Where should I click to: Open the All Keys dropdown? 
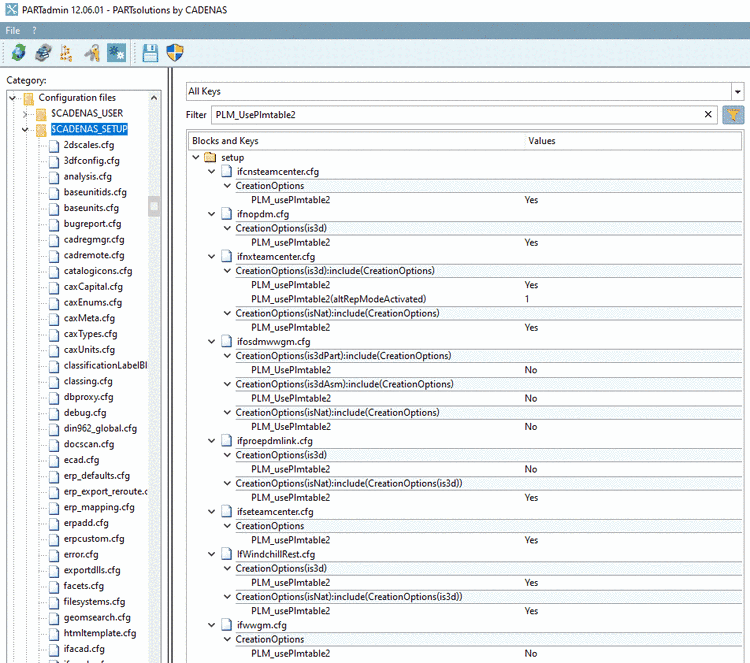737,91
